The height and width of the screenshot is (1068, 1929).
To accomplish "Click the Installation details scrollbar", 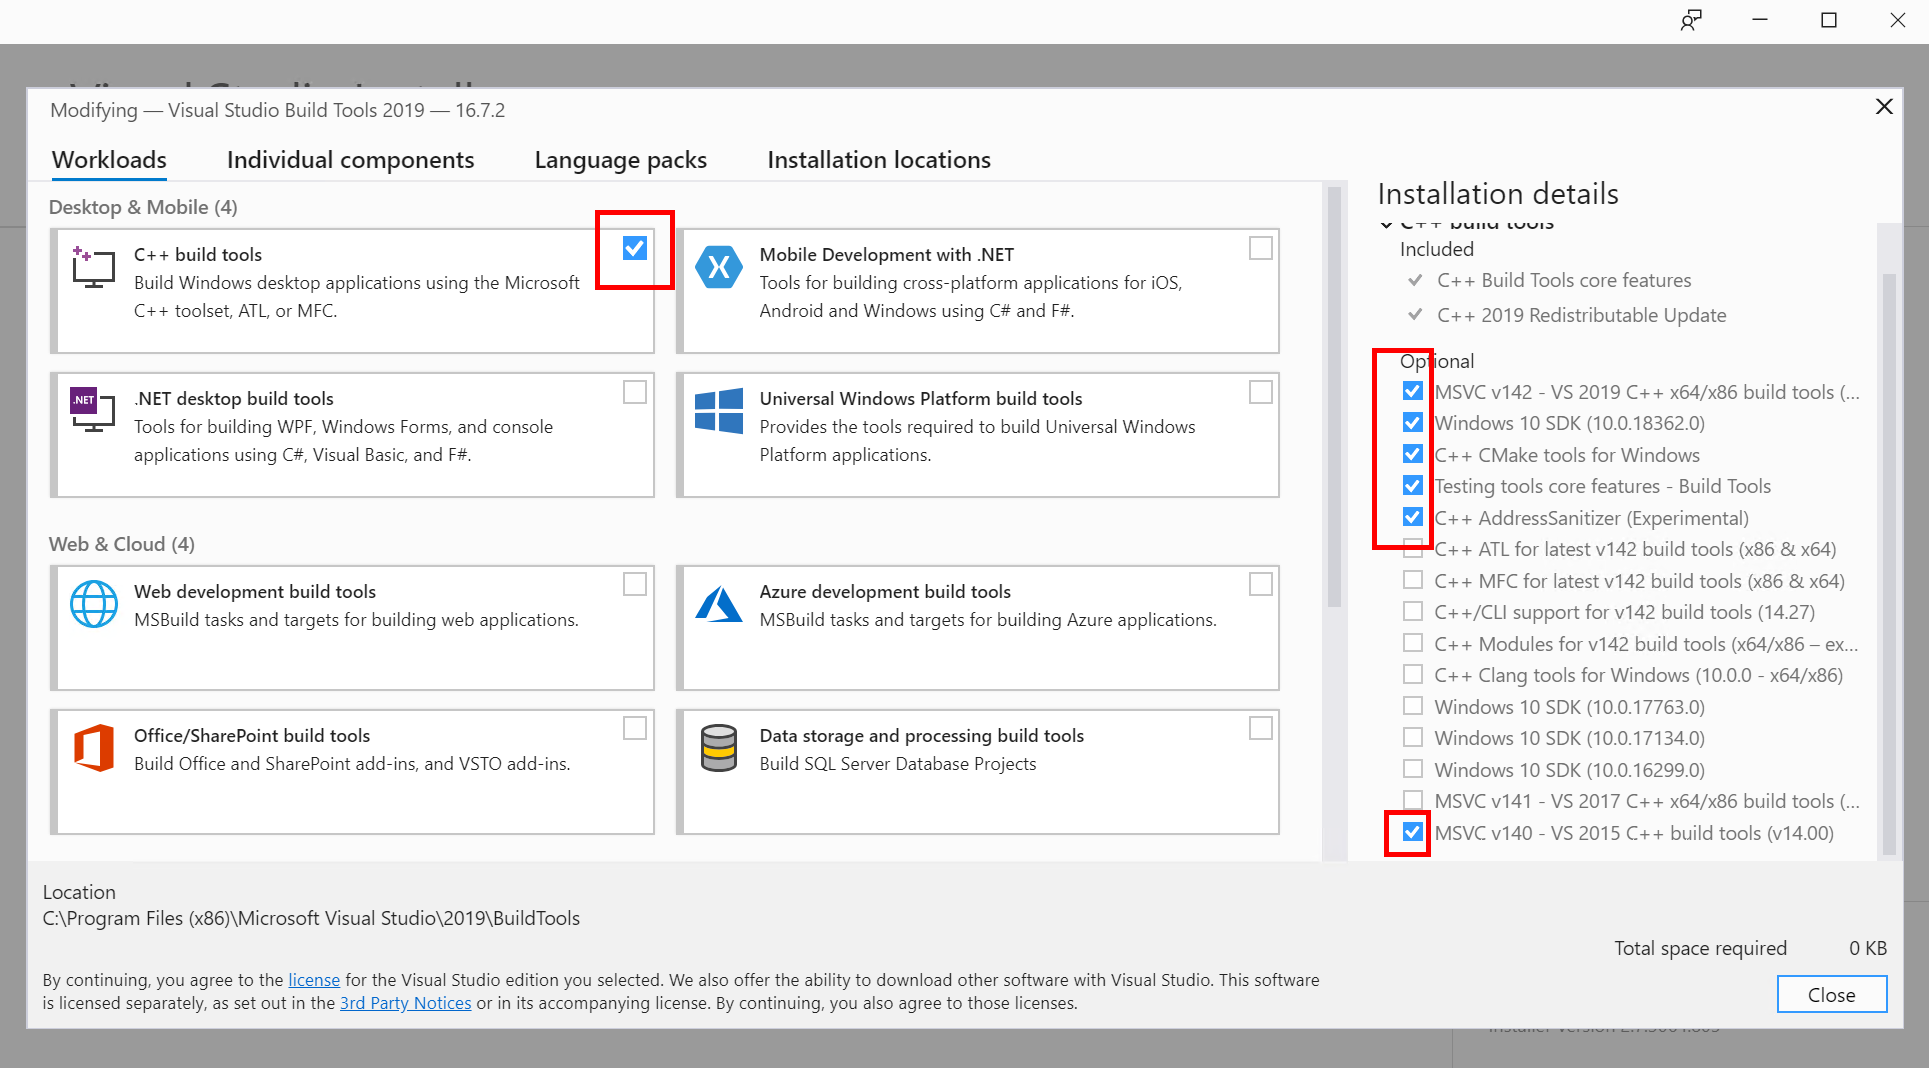I will point(1888,564).
